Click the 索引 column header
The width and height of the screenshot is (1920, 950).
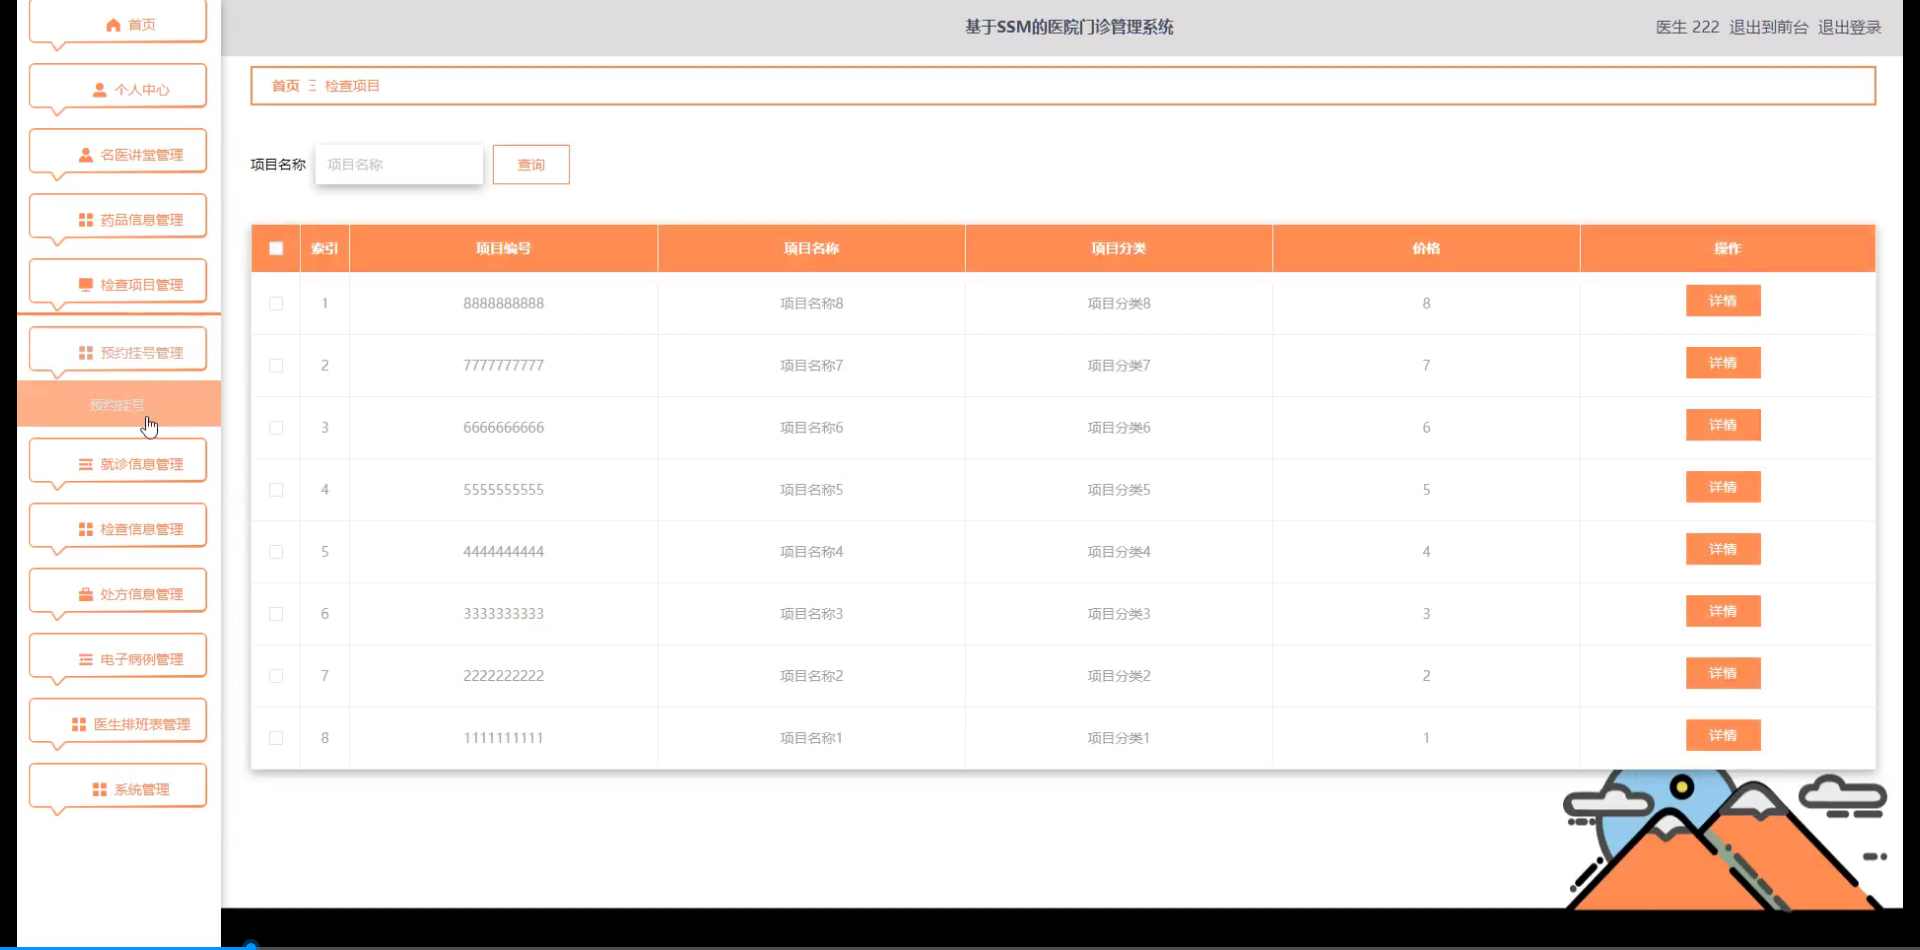[x=324, y=248]
